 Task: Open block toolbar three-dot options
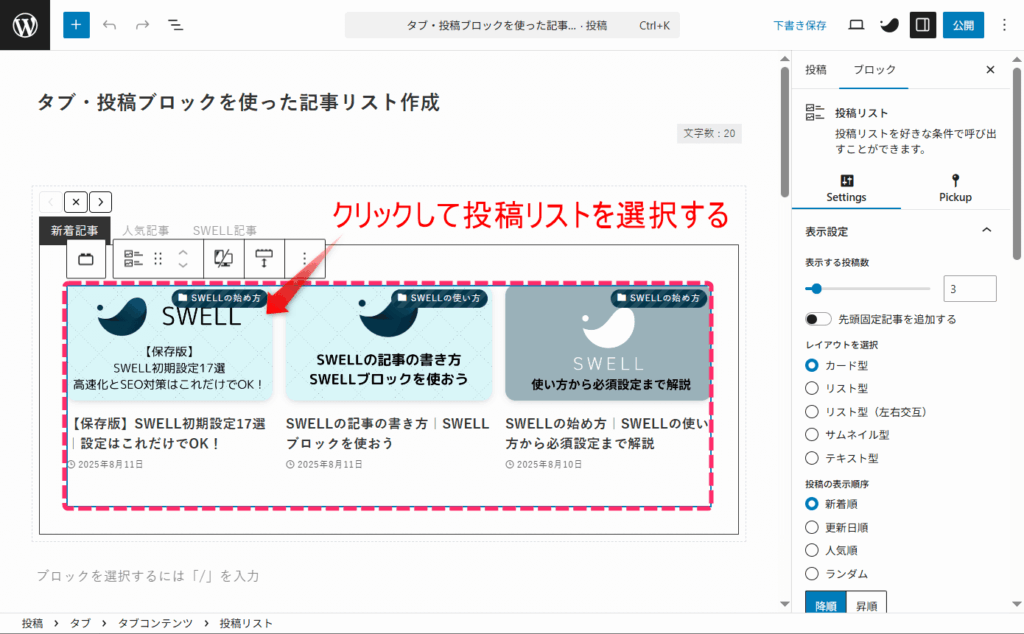click(x=304, y=259)
